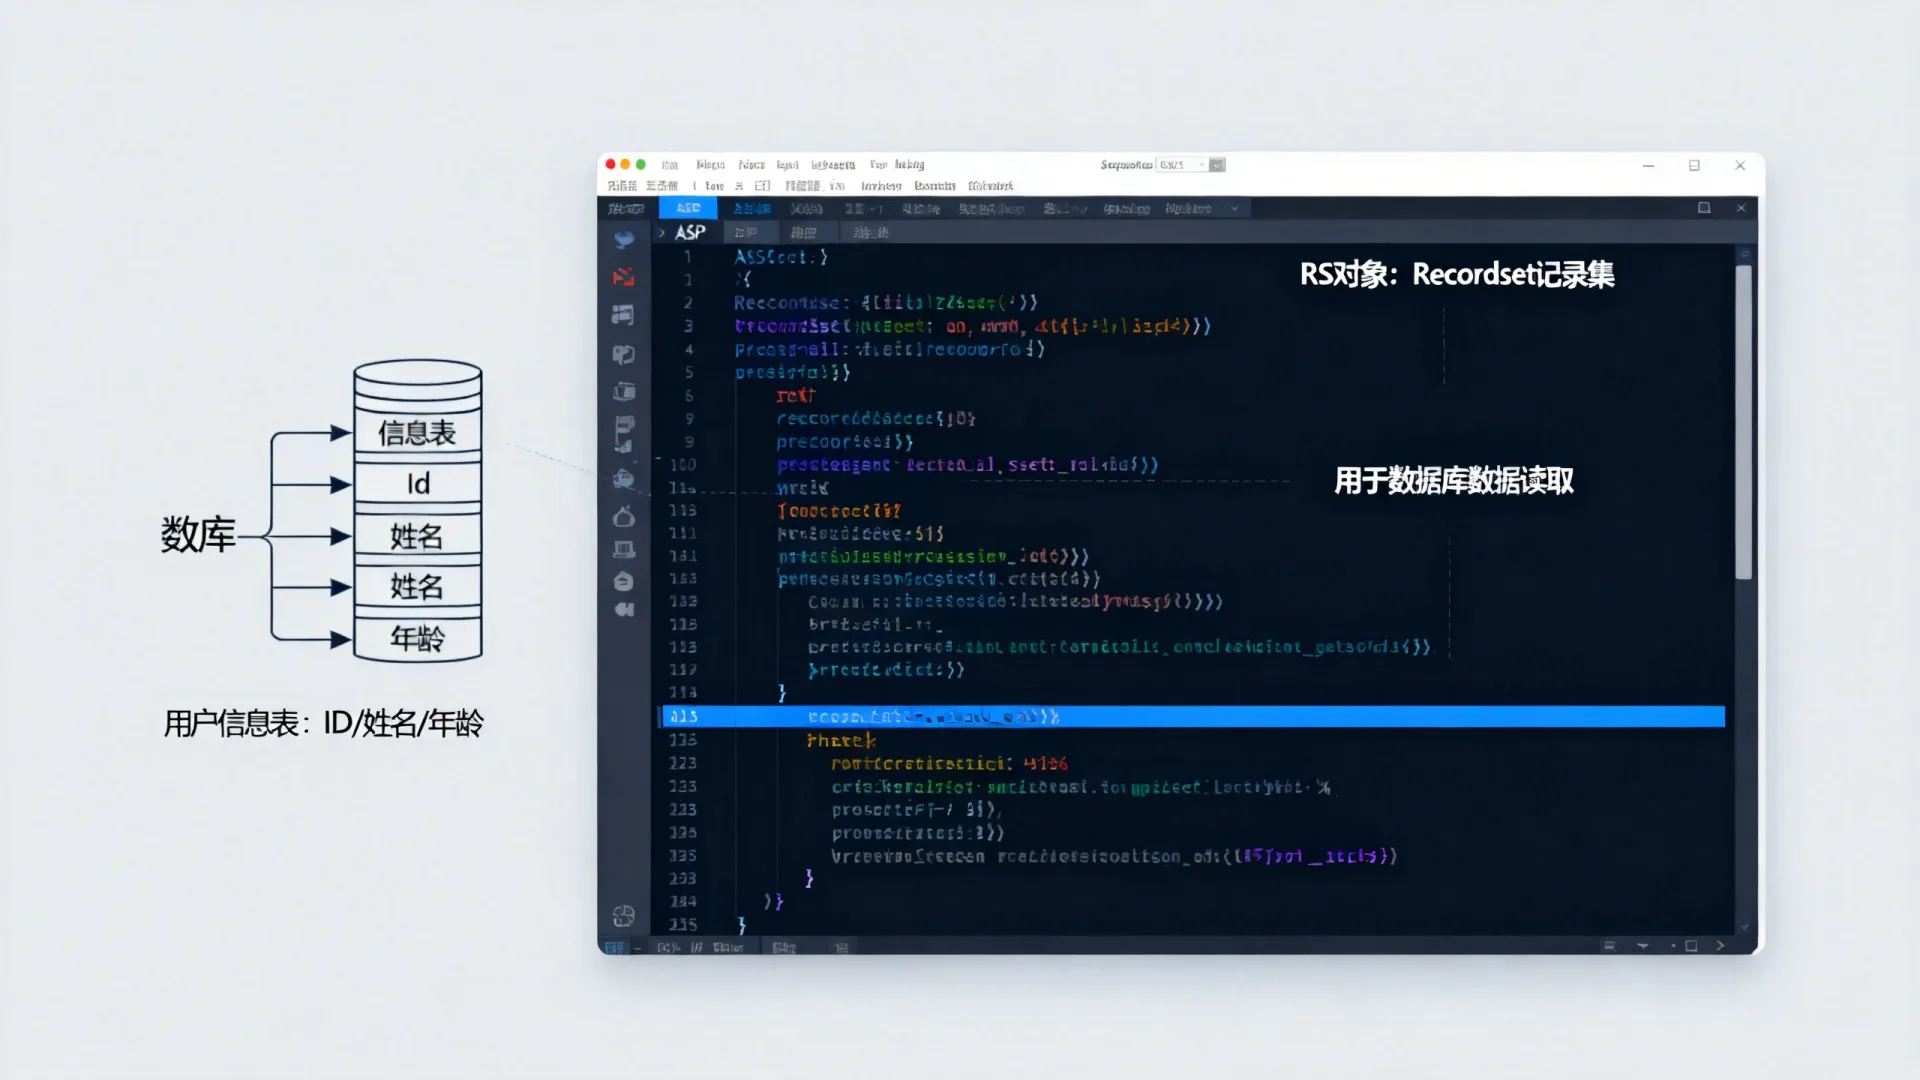Click the yellow traffic-light button
1920x1080 pixels.
tap(626, 165)
